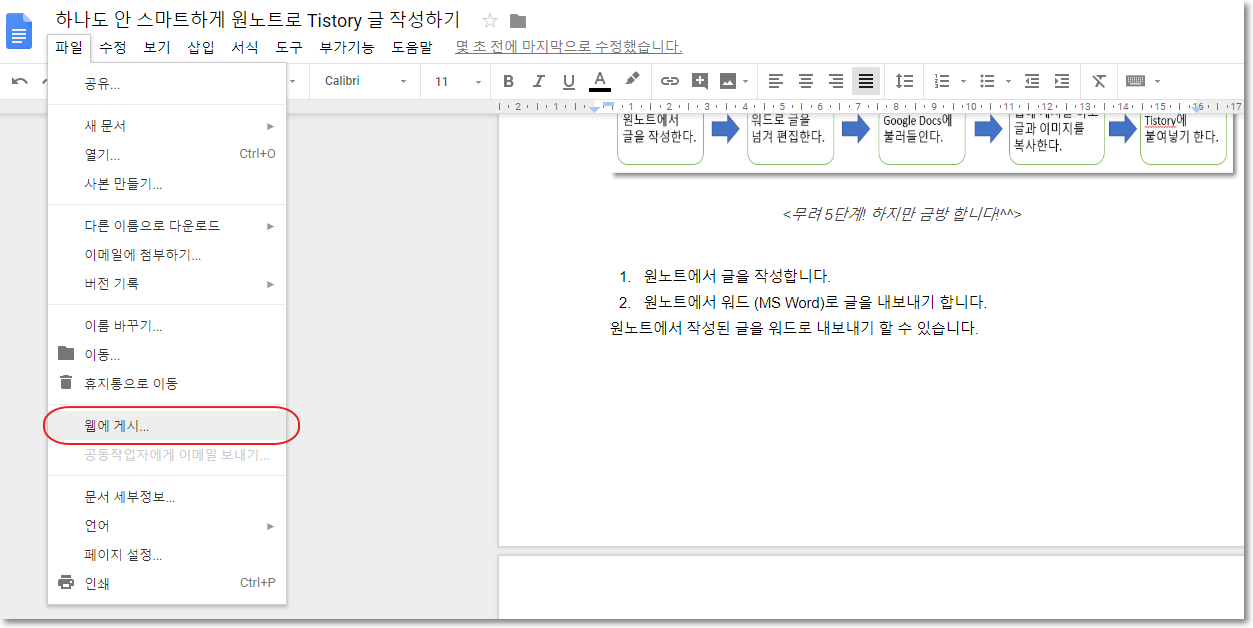Apply numbered list
Viewport: 1253px width, 628px height.
[x=941, y=81]
